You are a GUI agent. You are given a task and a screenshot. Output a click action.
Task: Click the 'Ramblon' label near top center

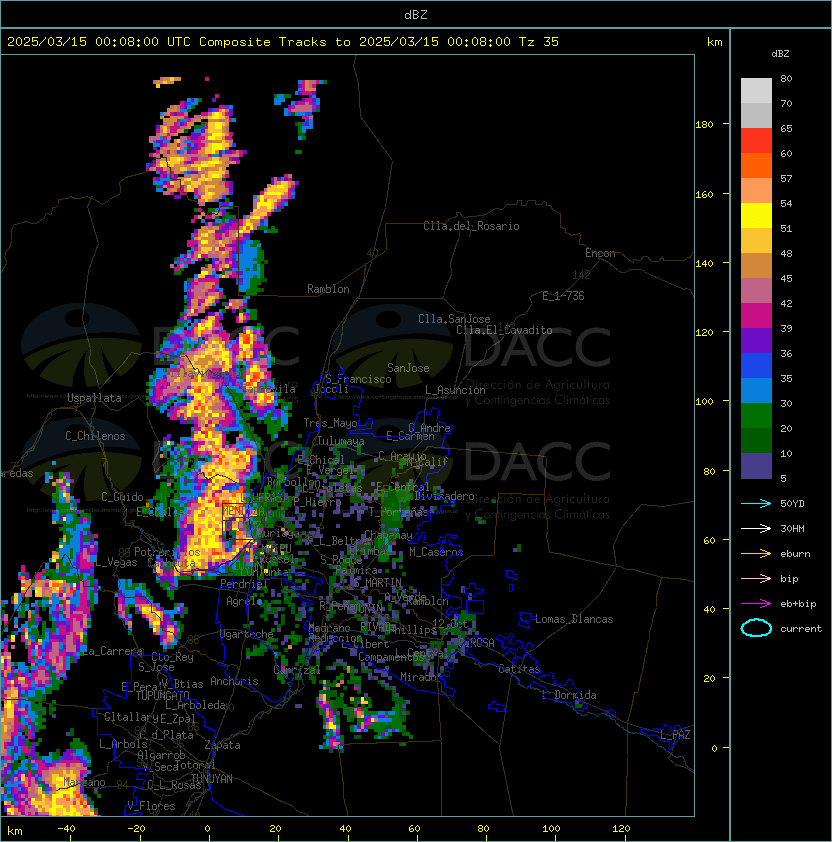(328, 289)
